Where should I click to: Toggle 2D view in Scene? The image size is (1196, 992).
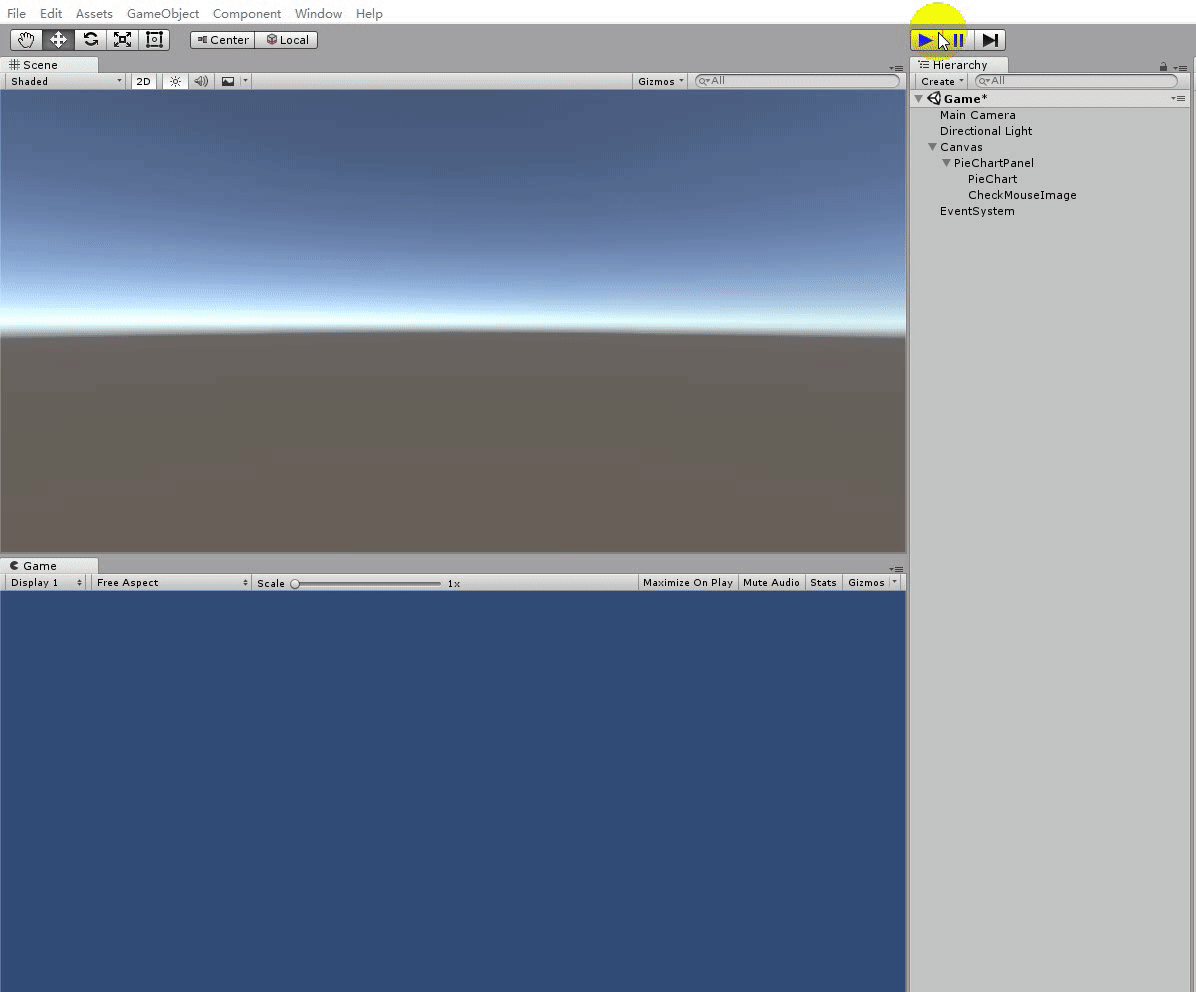coord(143,82)
